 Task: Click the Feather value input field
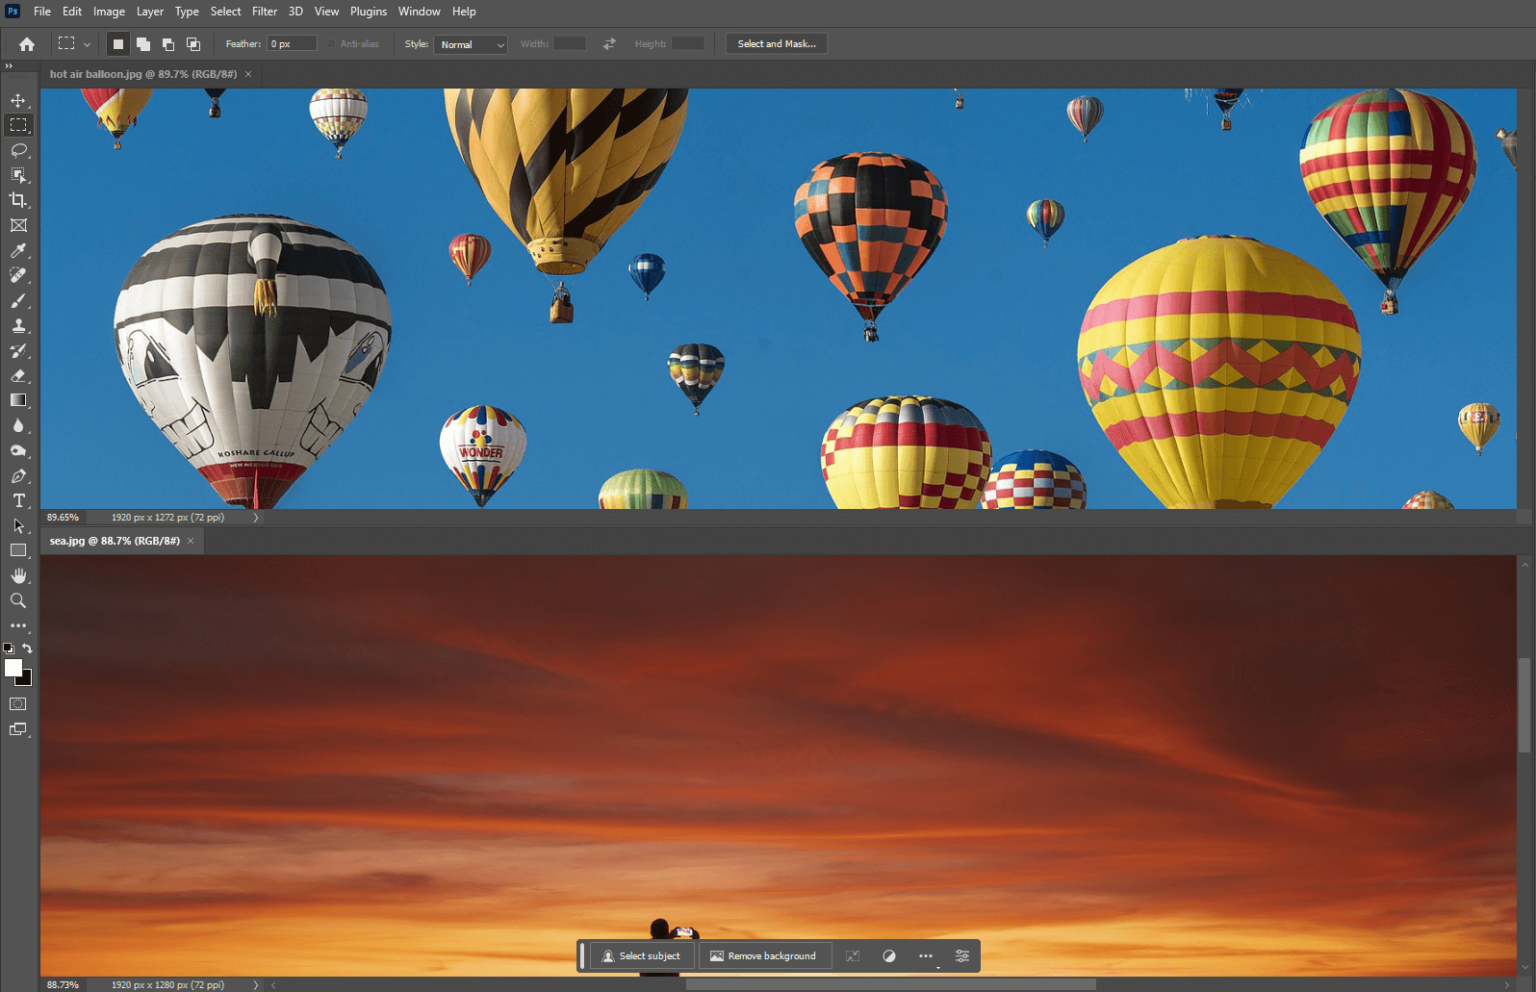pyautogui.click(x=291, y=43)
